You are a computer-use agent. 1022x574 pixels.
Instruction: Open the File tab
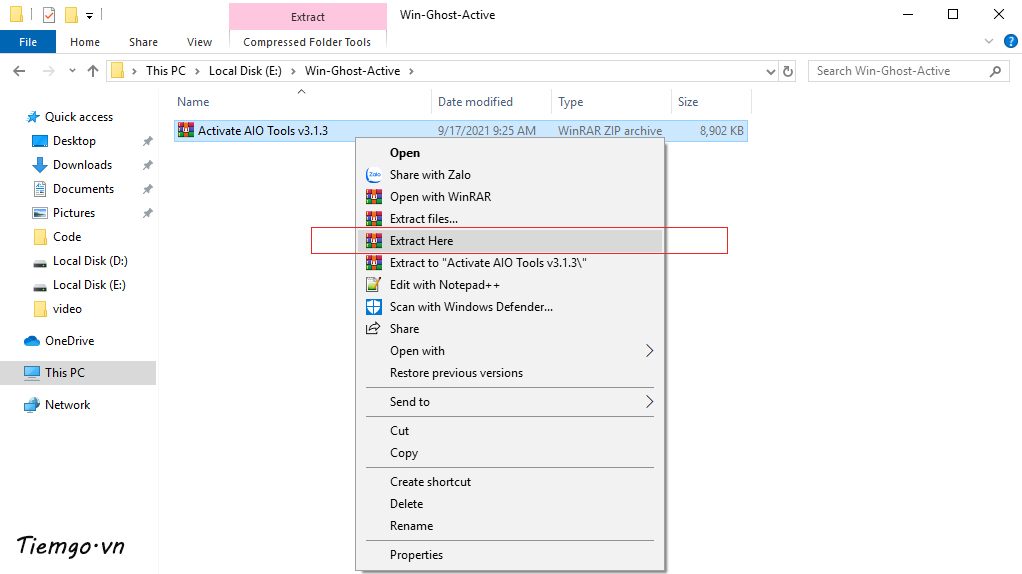(x=28, y=42)
